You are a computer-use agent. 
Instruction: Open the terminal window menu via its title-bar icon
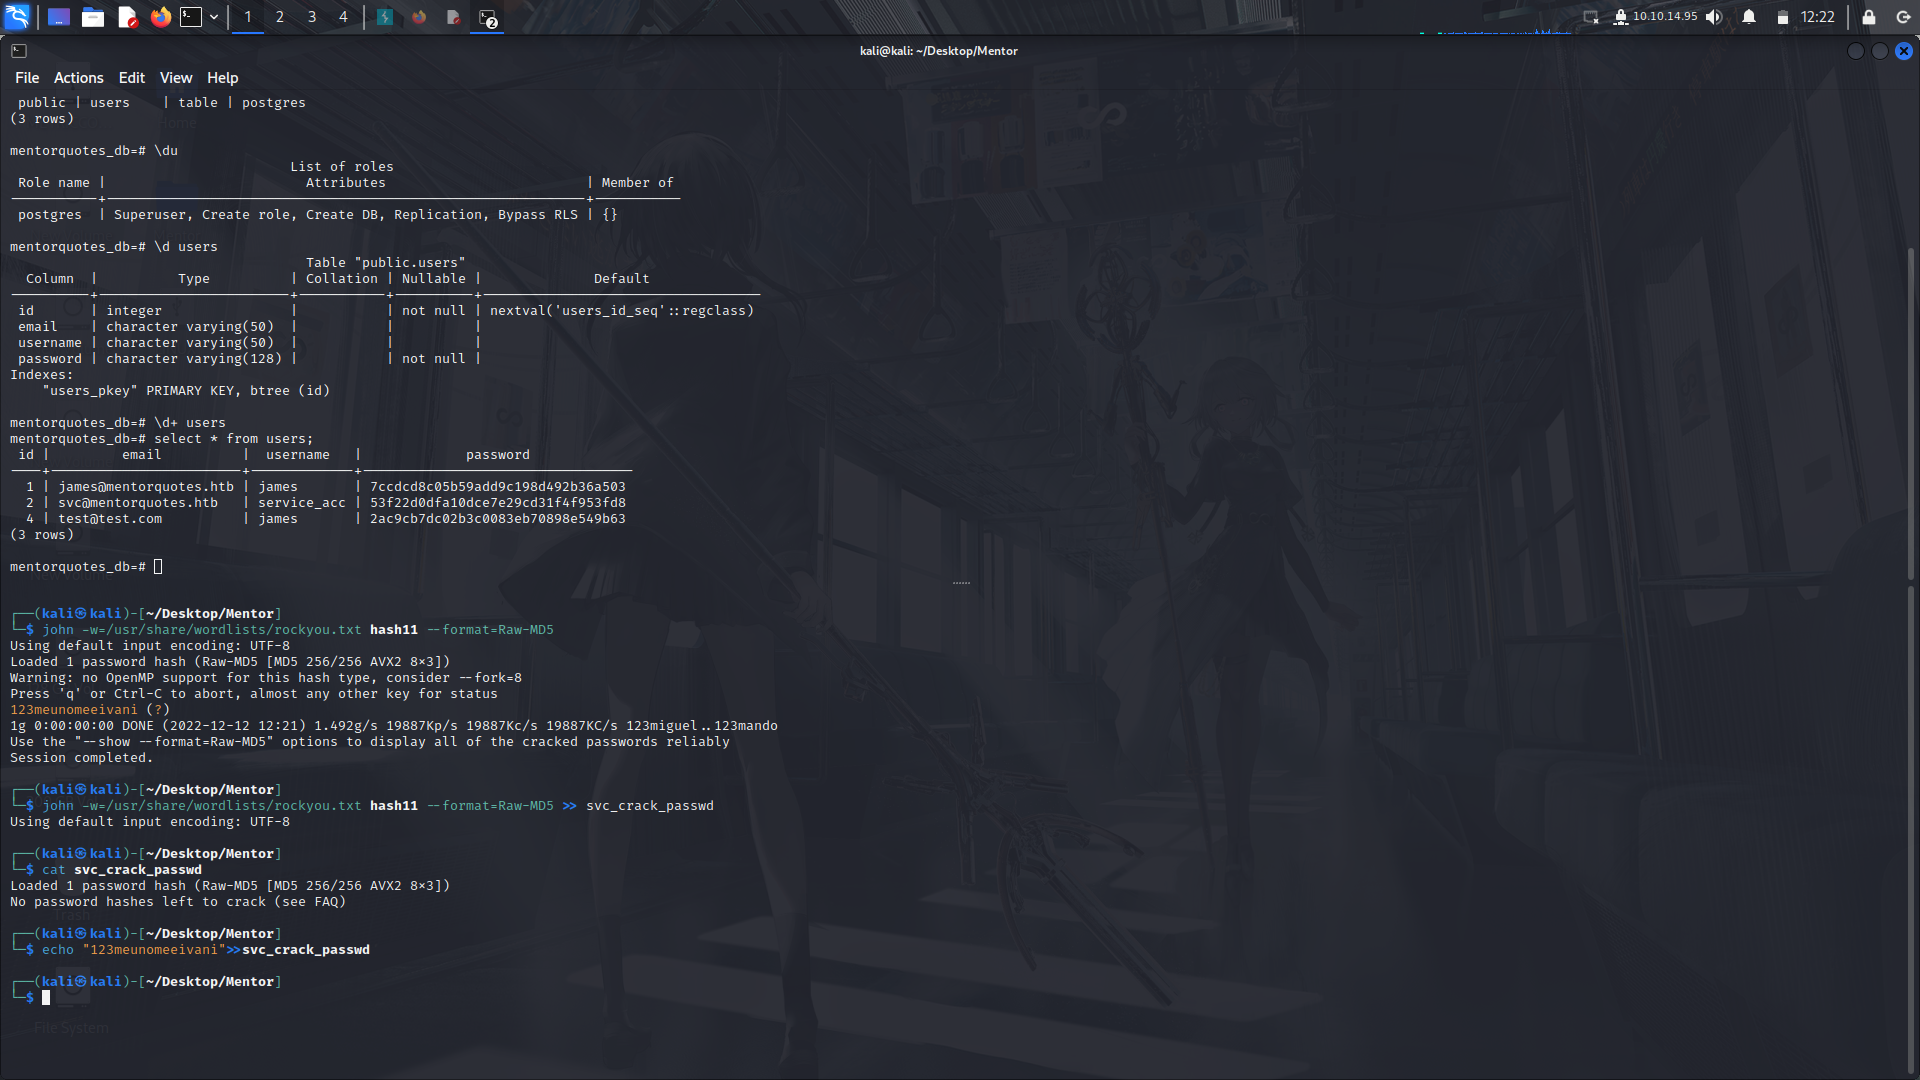19,50
